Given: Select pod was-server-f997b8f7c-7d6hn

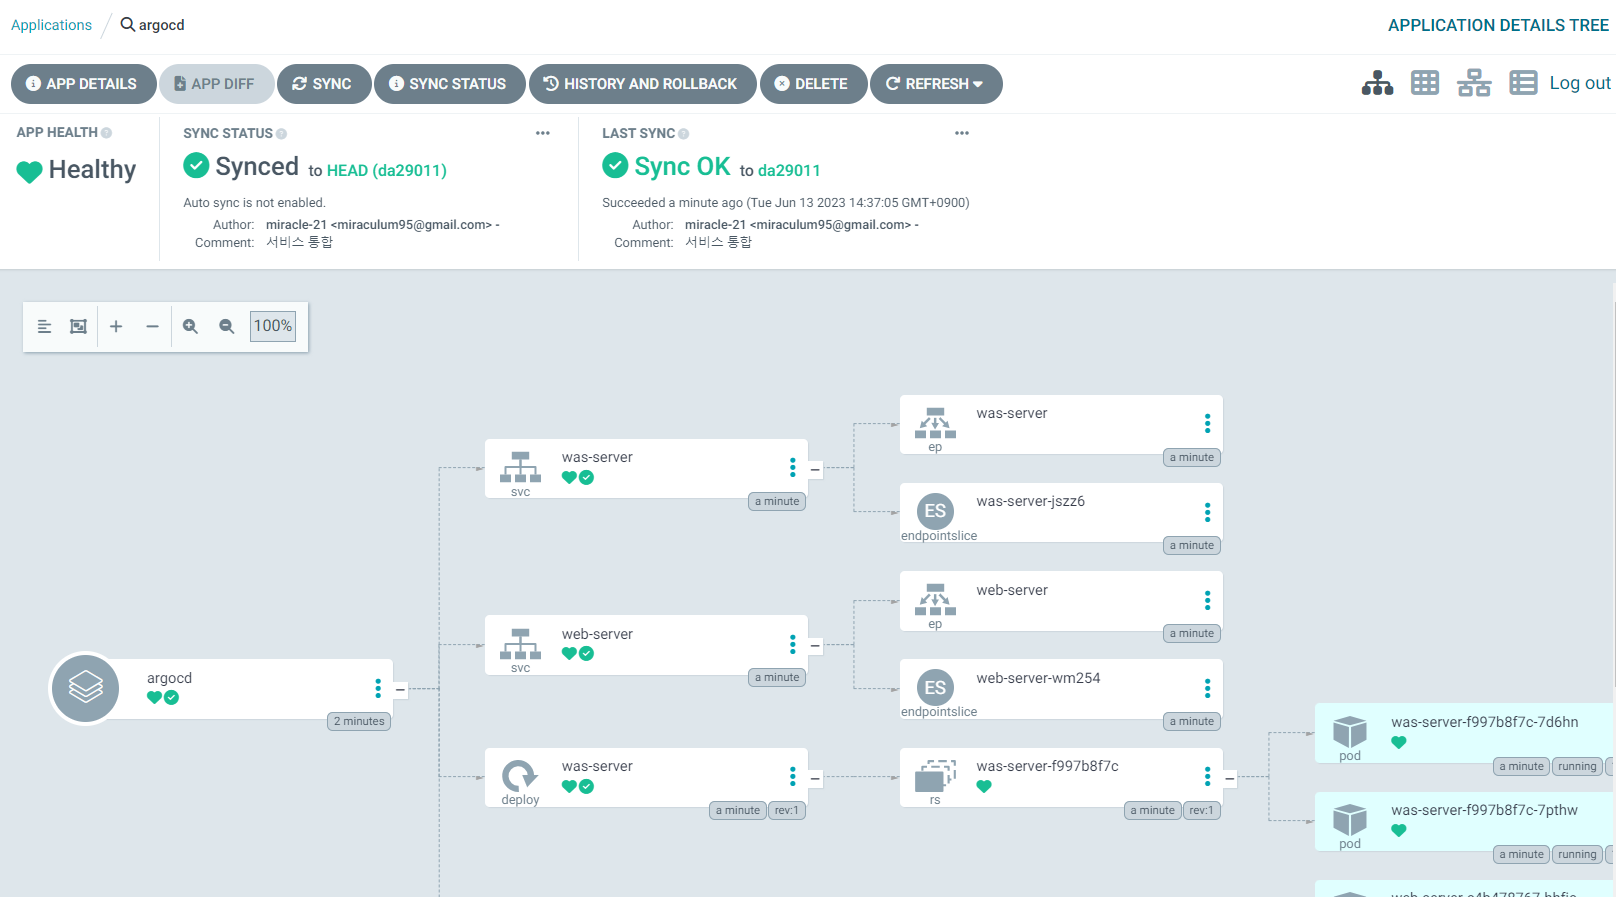Looking at the screenshot, I should pyautogui.click(x=1465, y=733).
